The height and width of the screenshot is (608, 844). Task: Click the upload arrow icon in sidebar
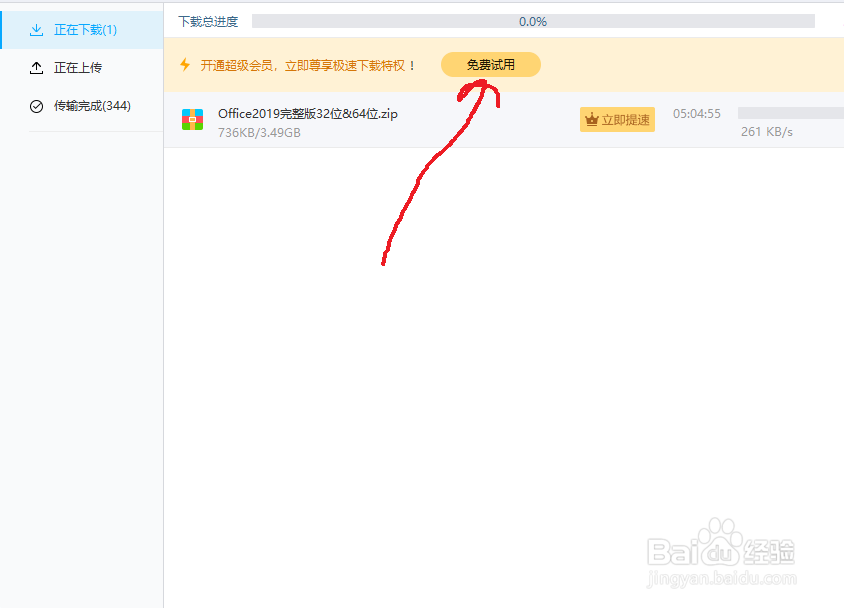pyautogui.click(x=36, y=68)
